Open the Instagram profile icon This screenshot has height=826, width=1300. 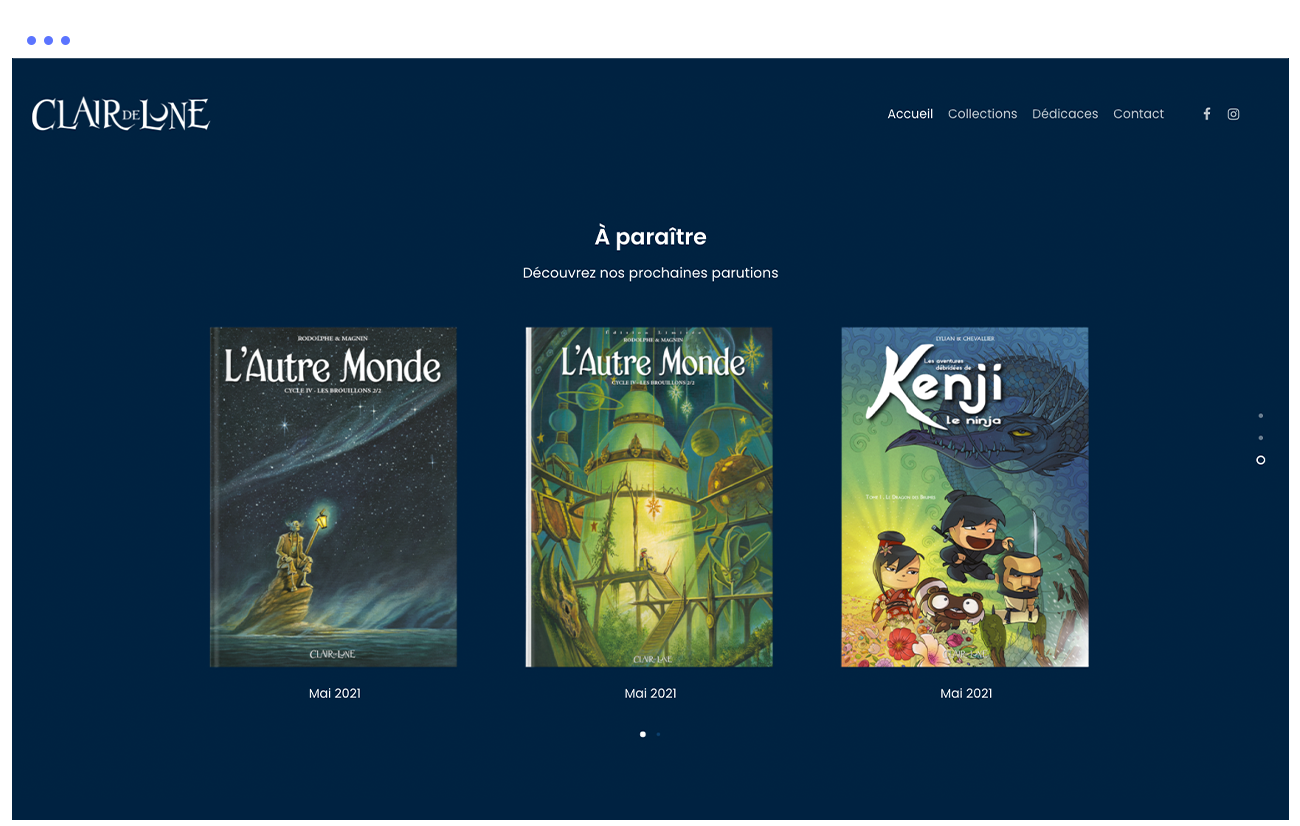(x=1234, y=114)
